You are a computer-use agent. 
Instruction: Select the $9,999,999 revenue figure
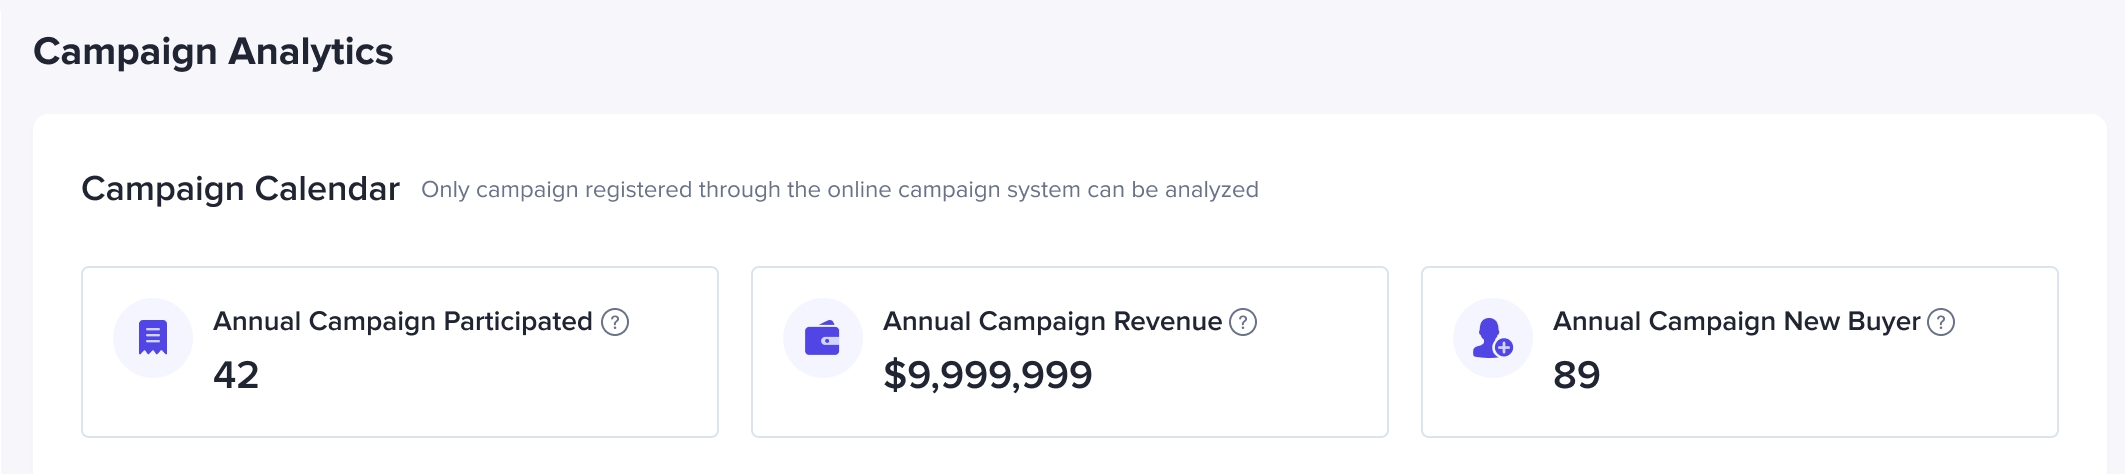pyautogui.click(x=988, y=375)
